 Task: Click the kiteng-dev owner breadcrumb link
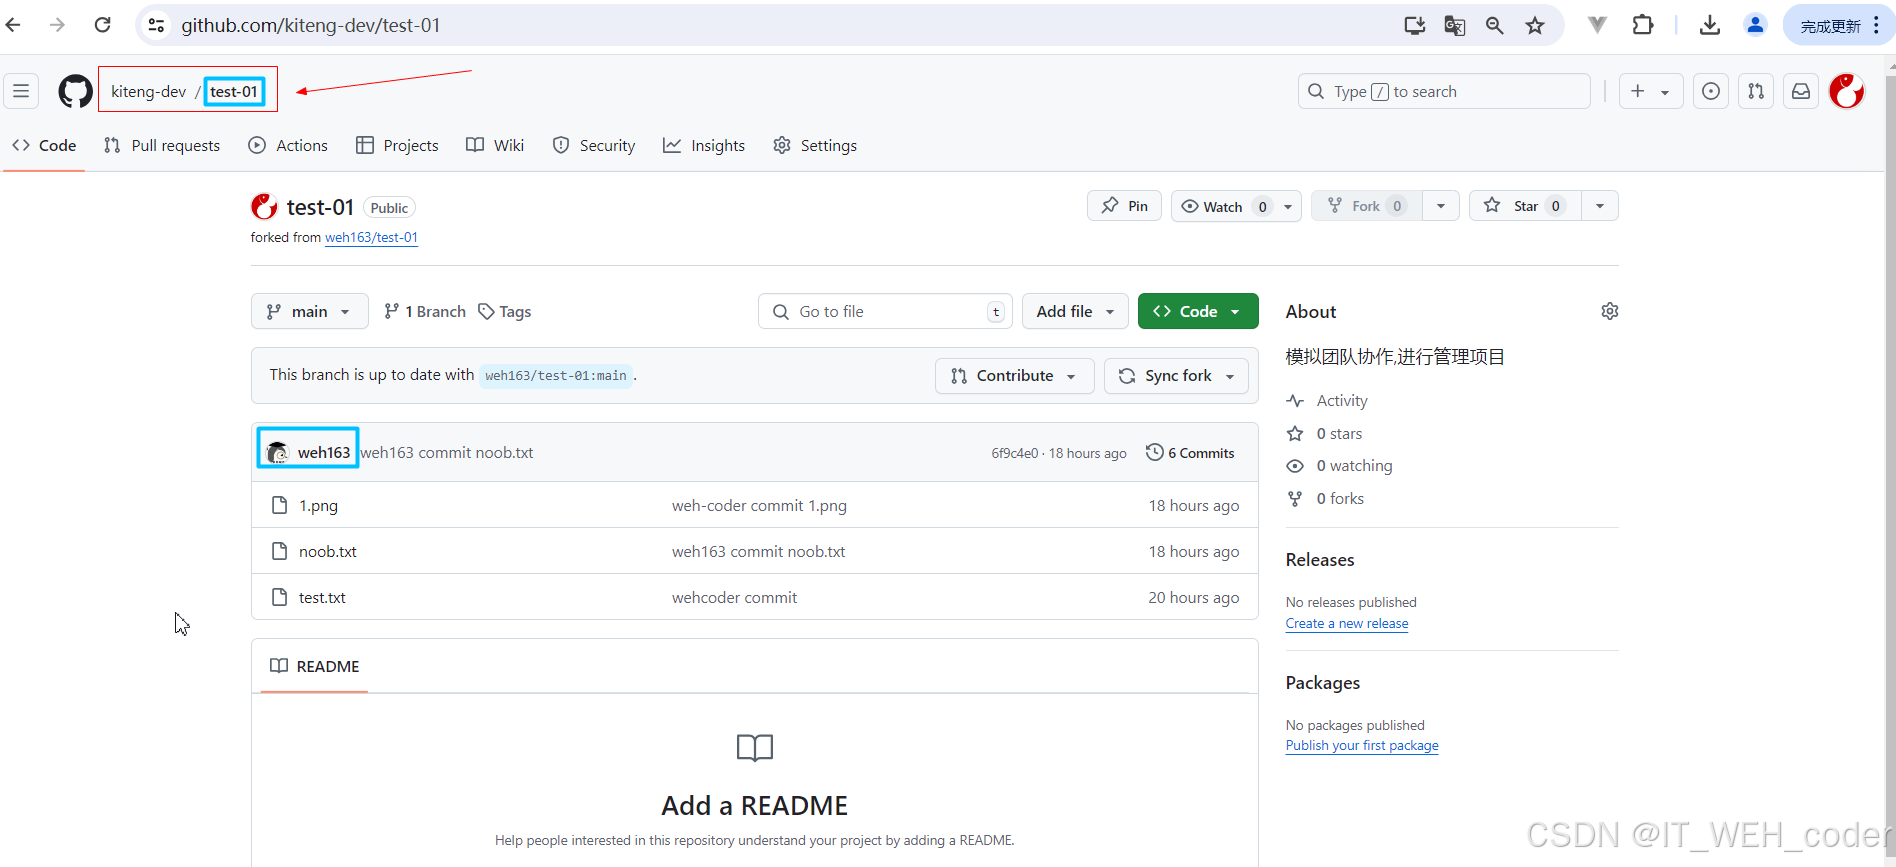point(148,91)
